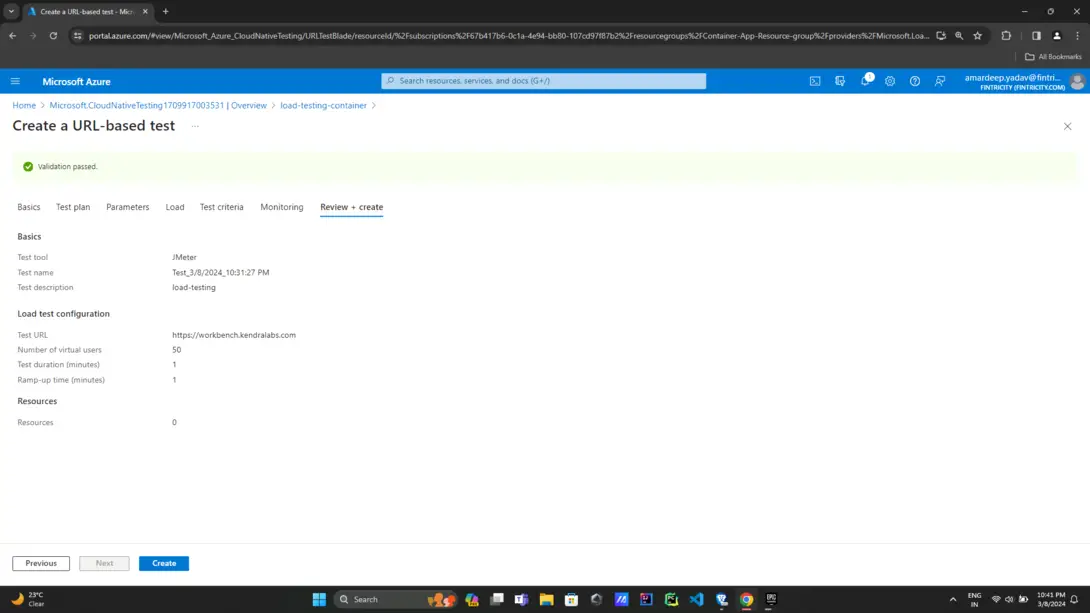Open Azure Cloud Shell
1090x613 pixels.
pyautogui.click(x=815, y=81)
